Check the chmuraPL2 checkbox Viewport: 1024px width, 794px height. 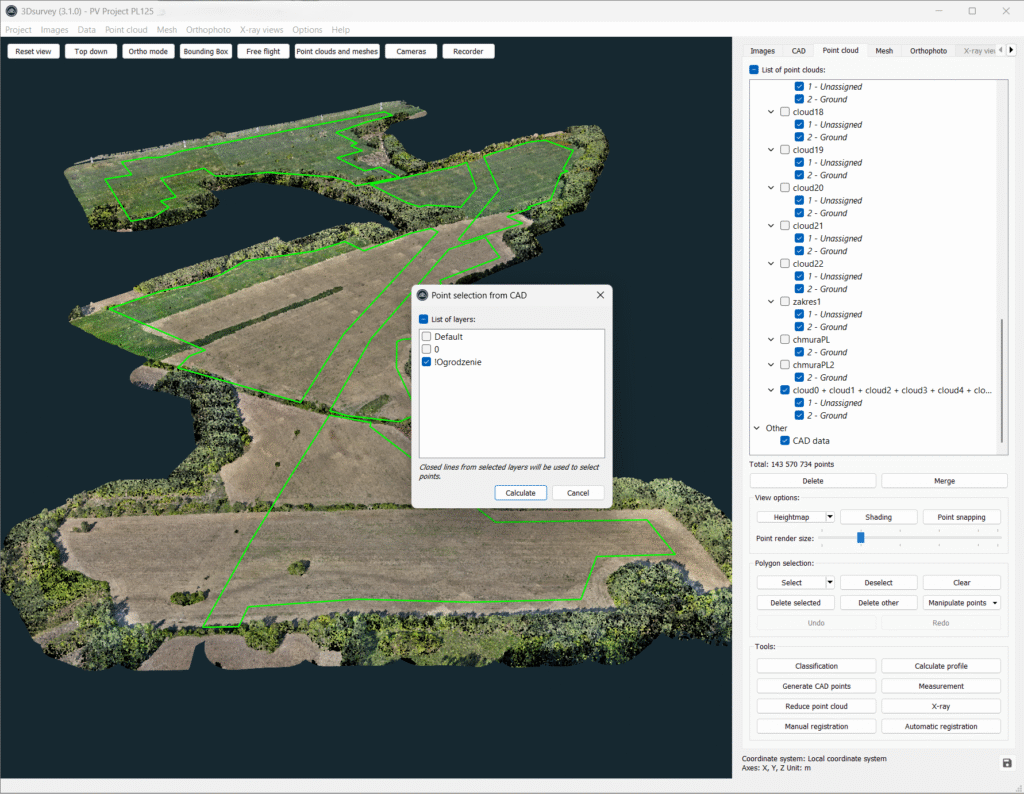click(785, 364)
